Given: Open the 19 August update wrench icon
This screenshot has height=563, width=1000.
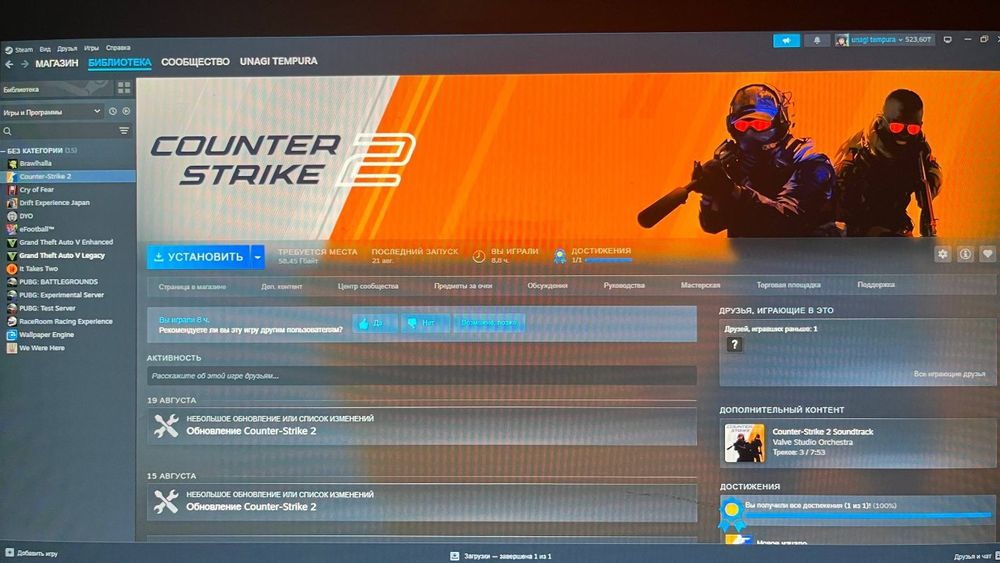Looking at the screenshot, I should click(166, 425).
